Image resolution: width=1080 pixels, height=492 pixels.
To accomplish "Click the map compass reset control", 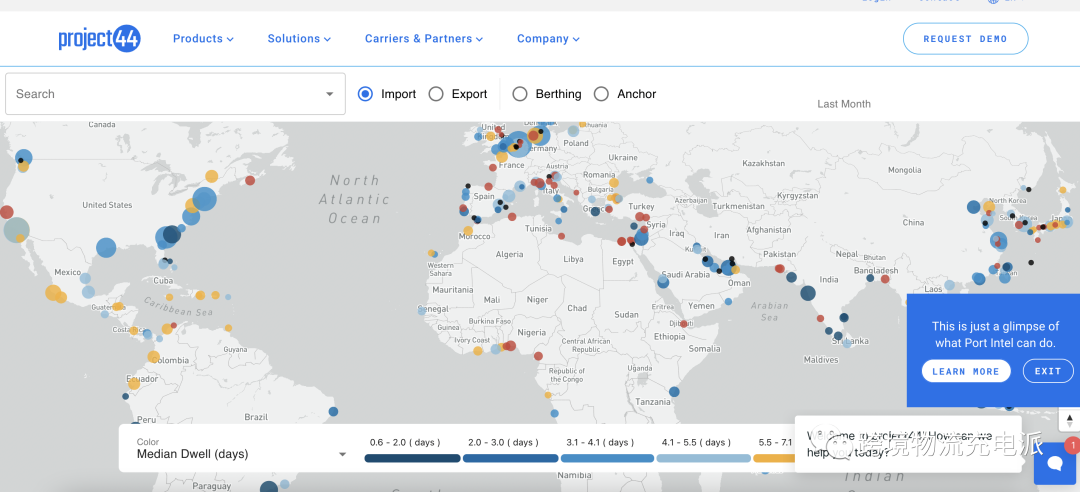I will click(x=1069, y=421).
